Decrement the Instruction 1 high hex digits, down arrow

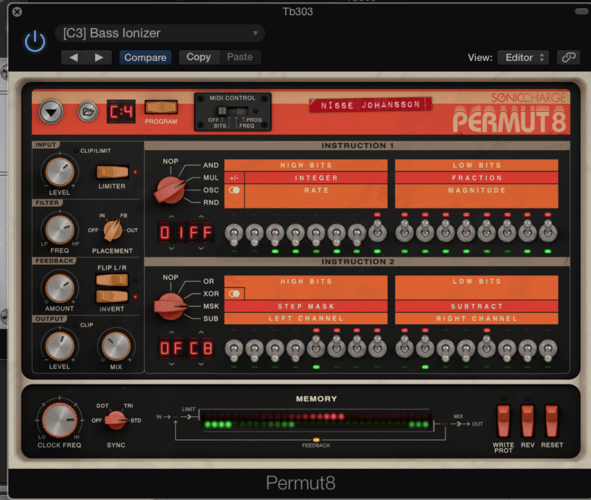(171, 248)
